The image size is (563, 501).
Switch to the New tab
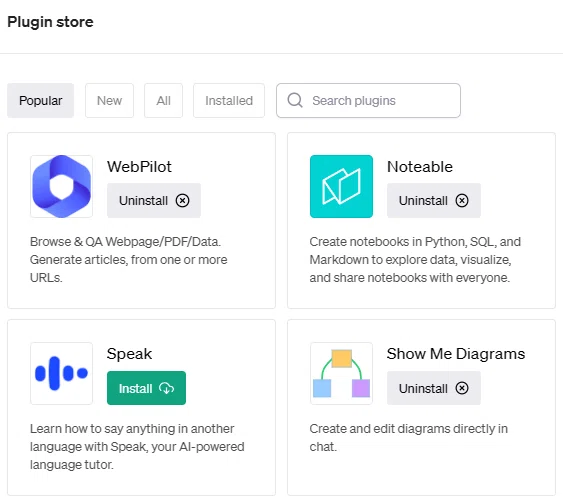(x=110, y=101)
